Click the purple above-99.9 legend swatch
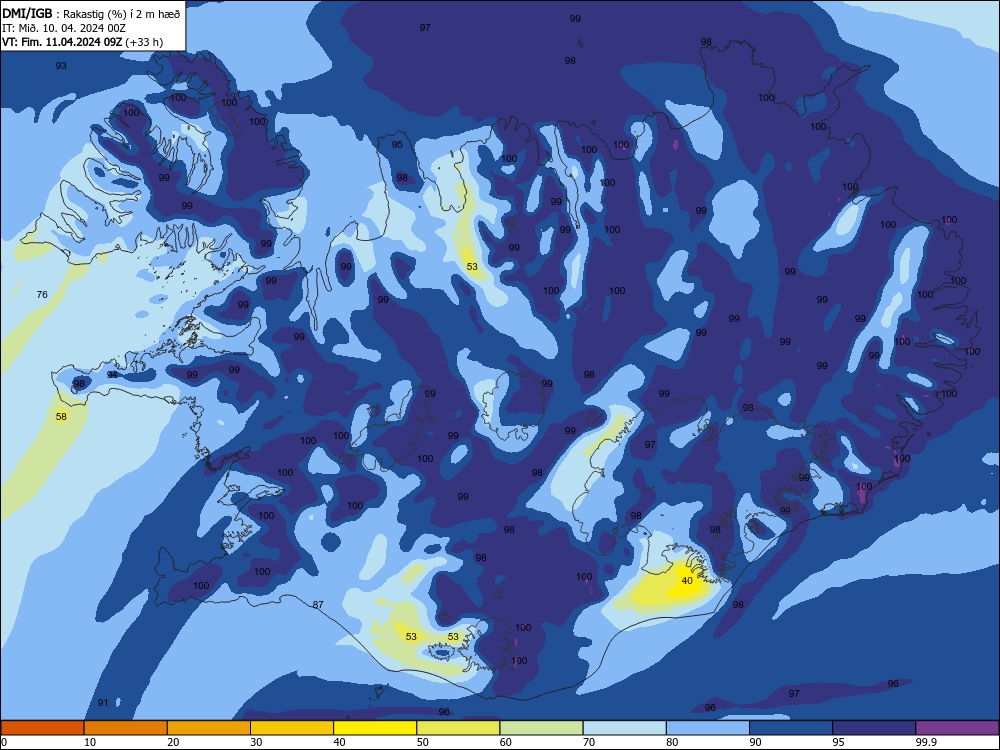1000x750 pixels. (957, 728)
